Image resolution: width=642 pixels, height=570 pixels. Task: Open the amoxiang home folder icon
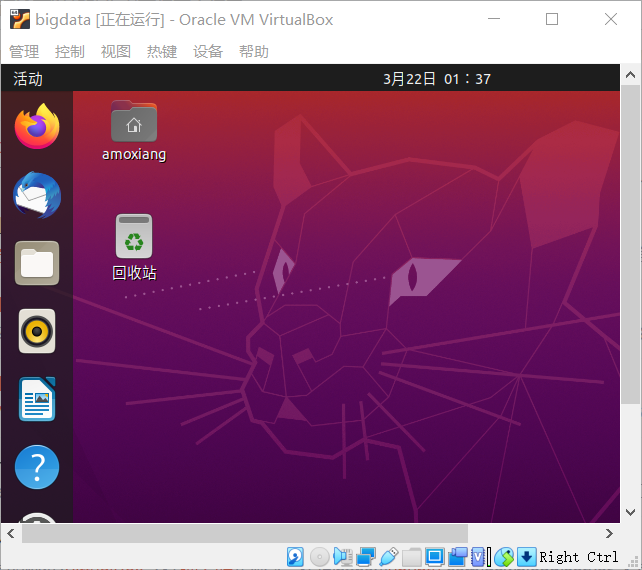[x=134, y=131]
